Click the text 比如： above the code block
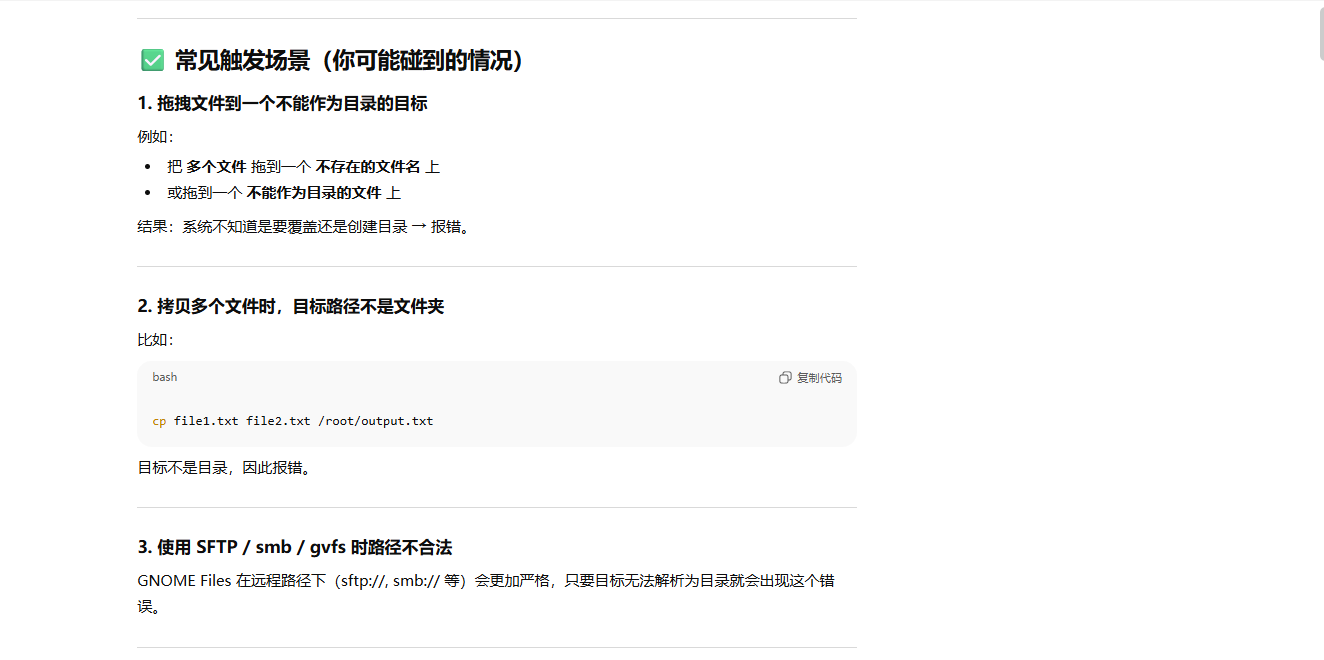The height and width of the screenshot is (660, 1324). [x=156, y=340]
